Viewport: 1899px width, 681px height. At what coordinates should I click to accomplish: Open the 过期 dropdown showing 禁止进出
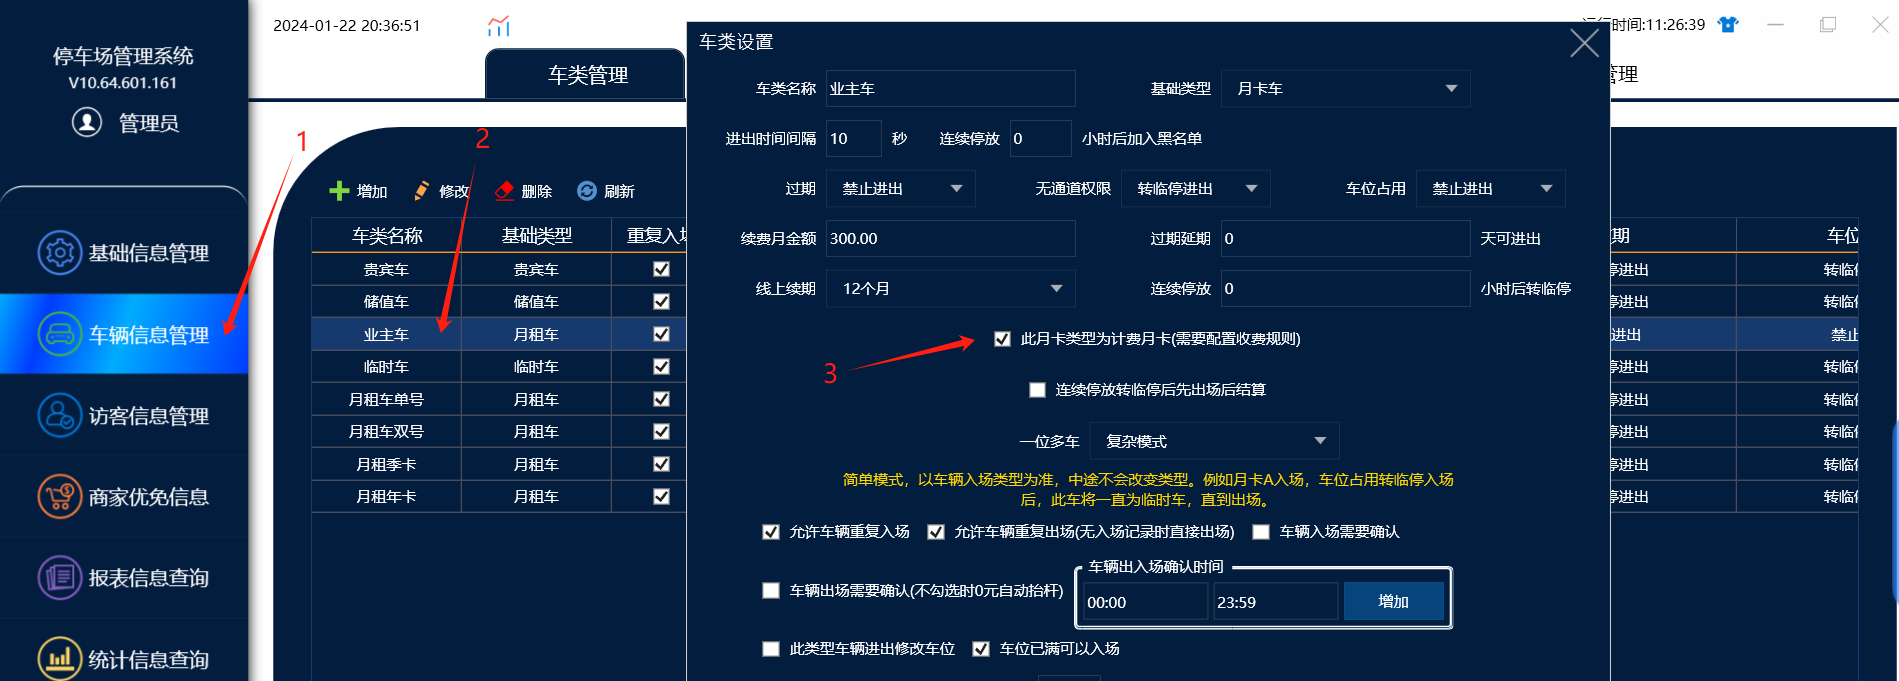pyautogui.click(x=900, y=189)
